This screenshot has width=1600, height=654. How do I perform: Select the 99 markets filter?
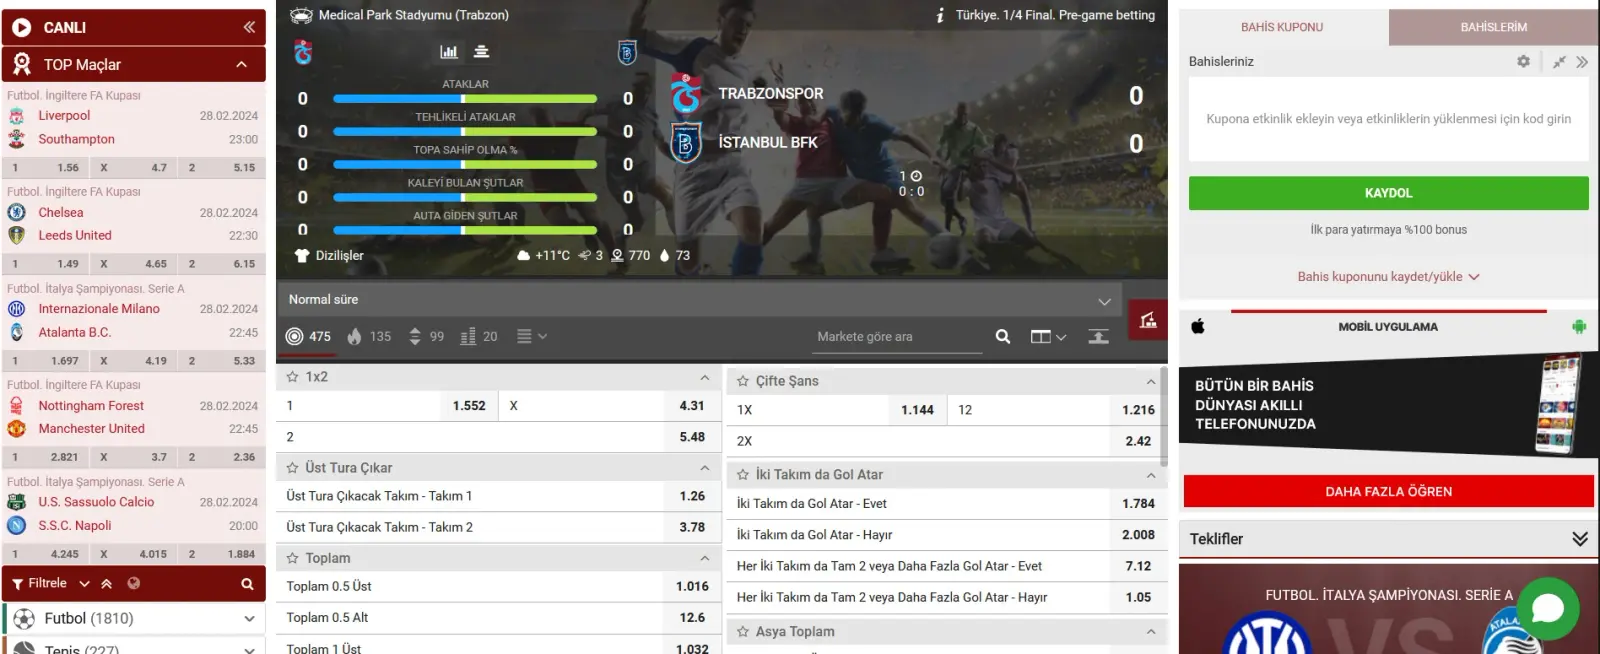coord(427,337)
